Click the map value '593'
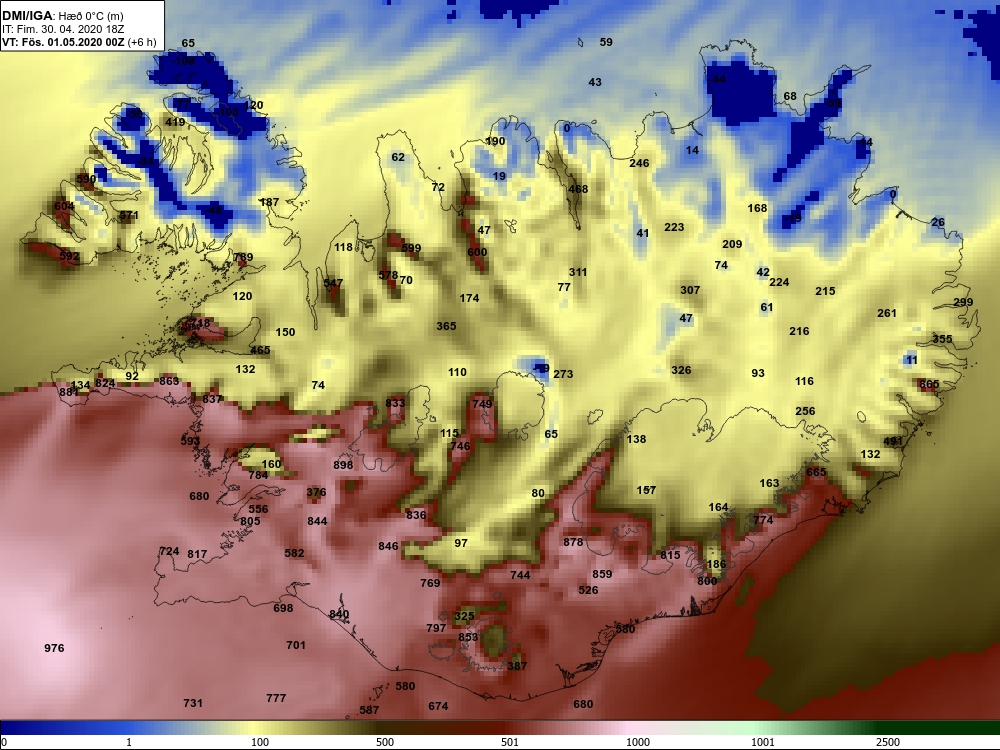This screenshot has width=1000, height=750. pyautogui.click(x=190, y=441)
